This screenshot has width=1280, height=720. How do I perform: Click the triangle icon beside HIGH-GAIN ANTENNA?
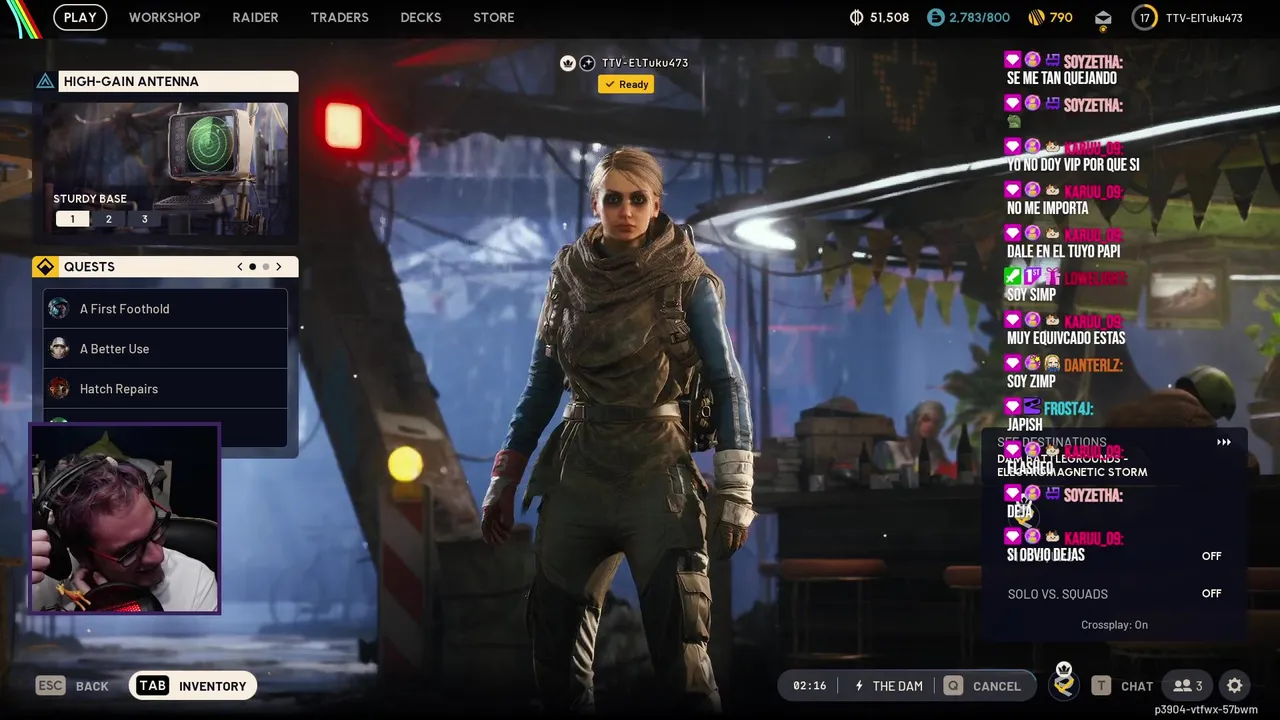45,81
